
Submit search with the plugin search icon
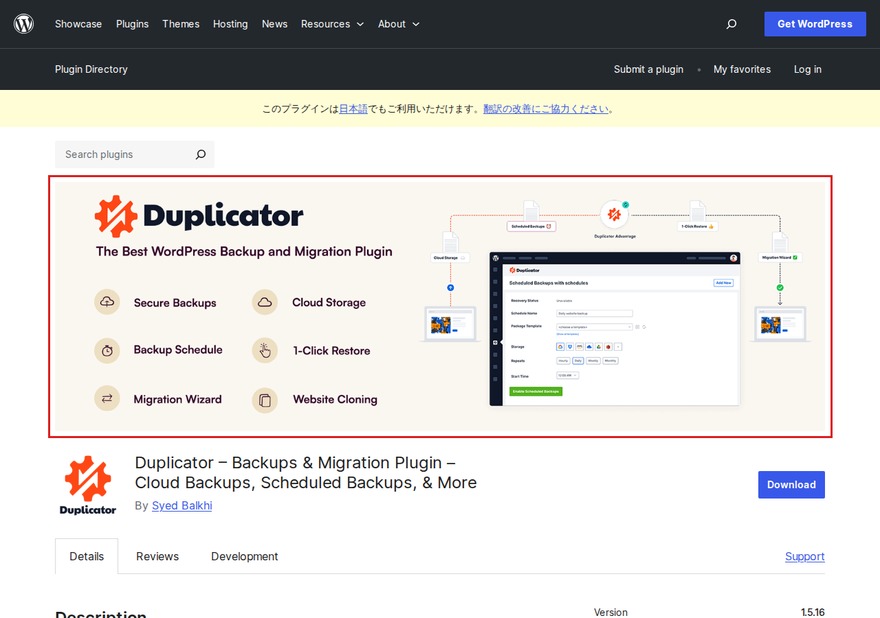(200, 154)
